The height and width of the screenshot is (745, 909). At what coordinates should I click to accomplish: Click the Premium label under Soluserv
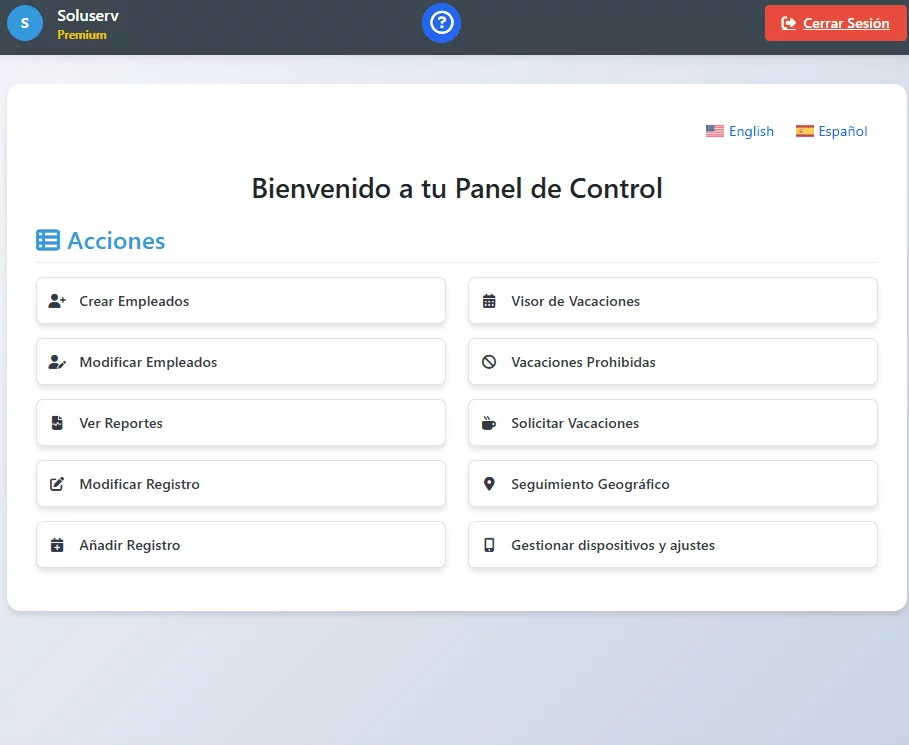[82, 35]
